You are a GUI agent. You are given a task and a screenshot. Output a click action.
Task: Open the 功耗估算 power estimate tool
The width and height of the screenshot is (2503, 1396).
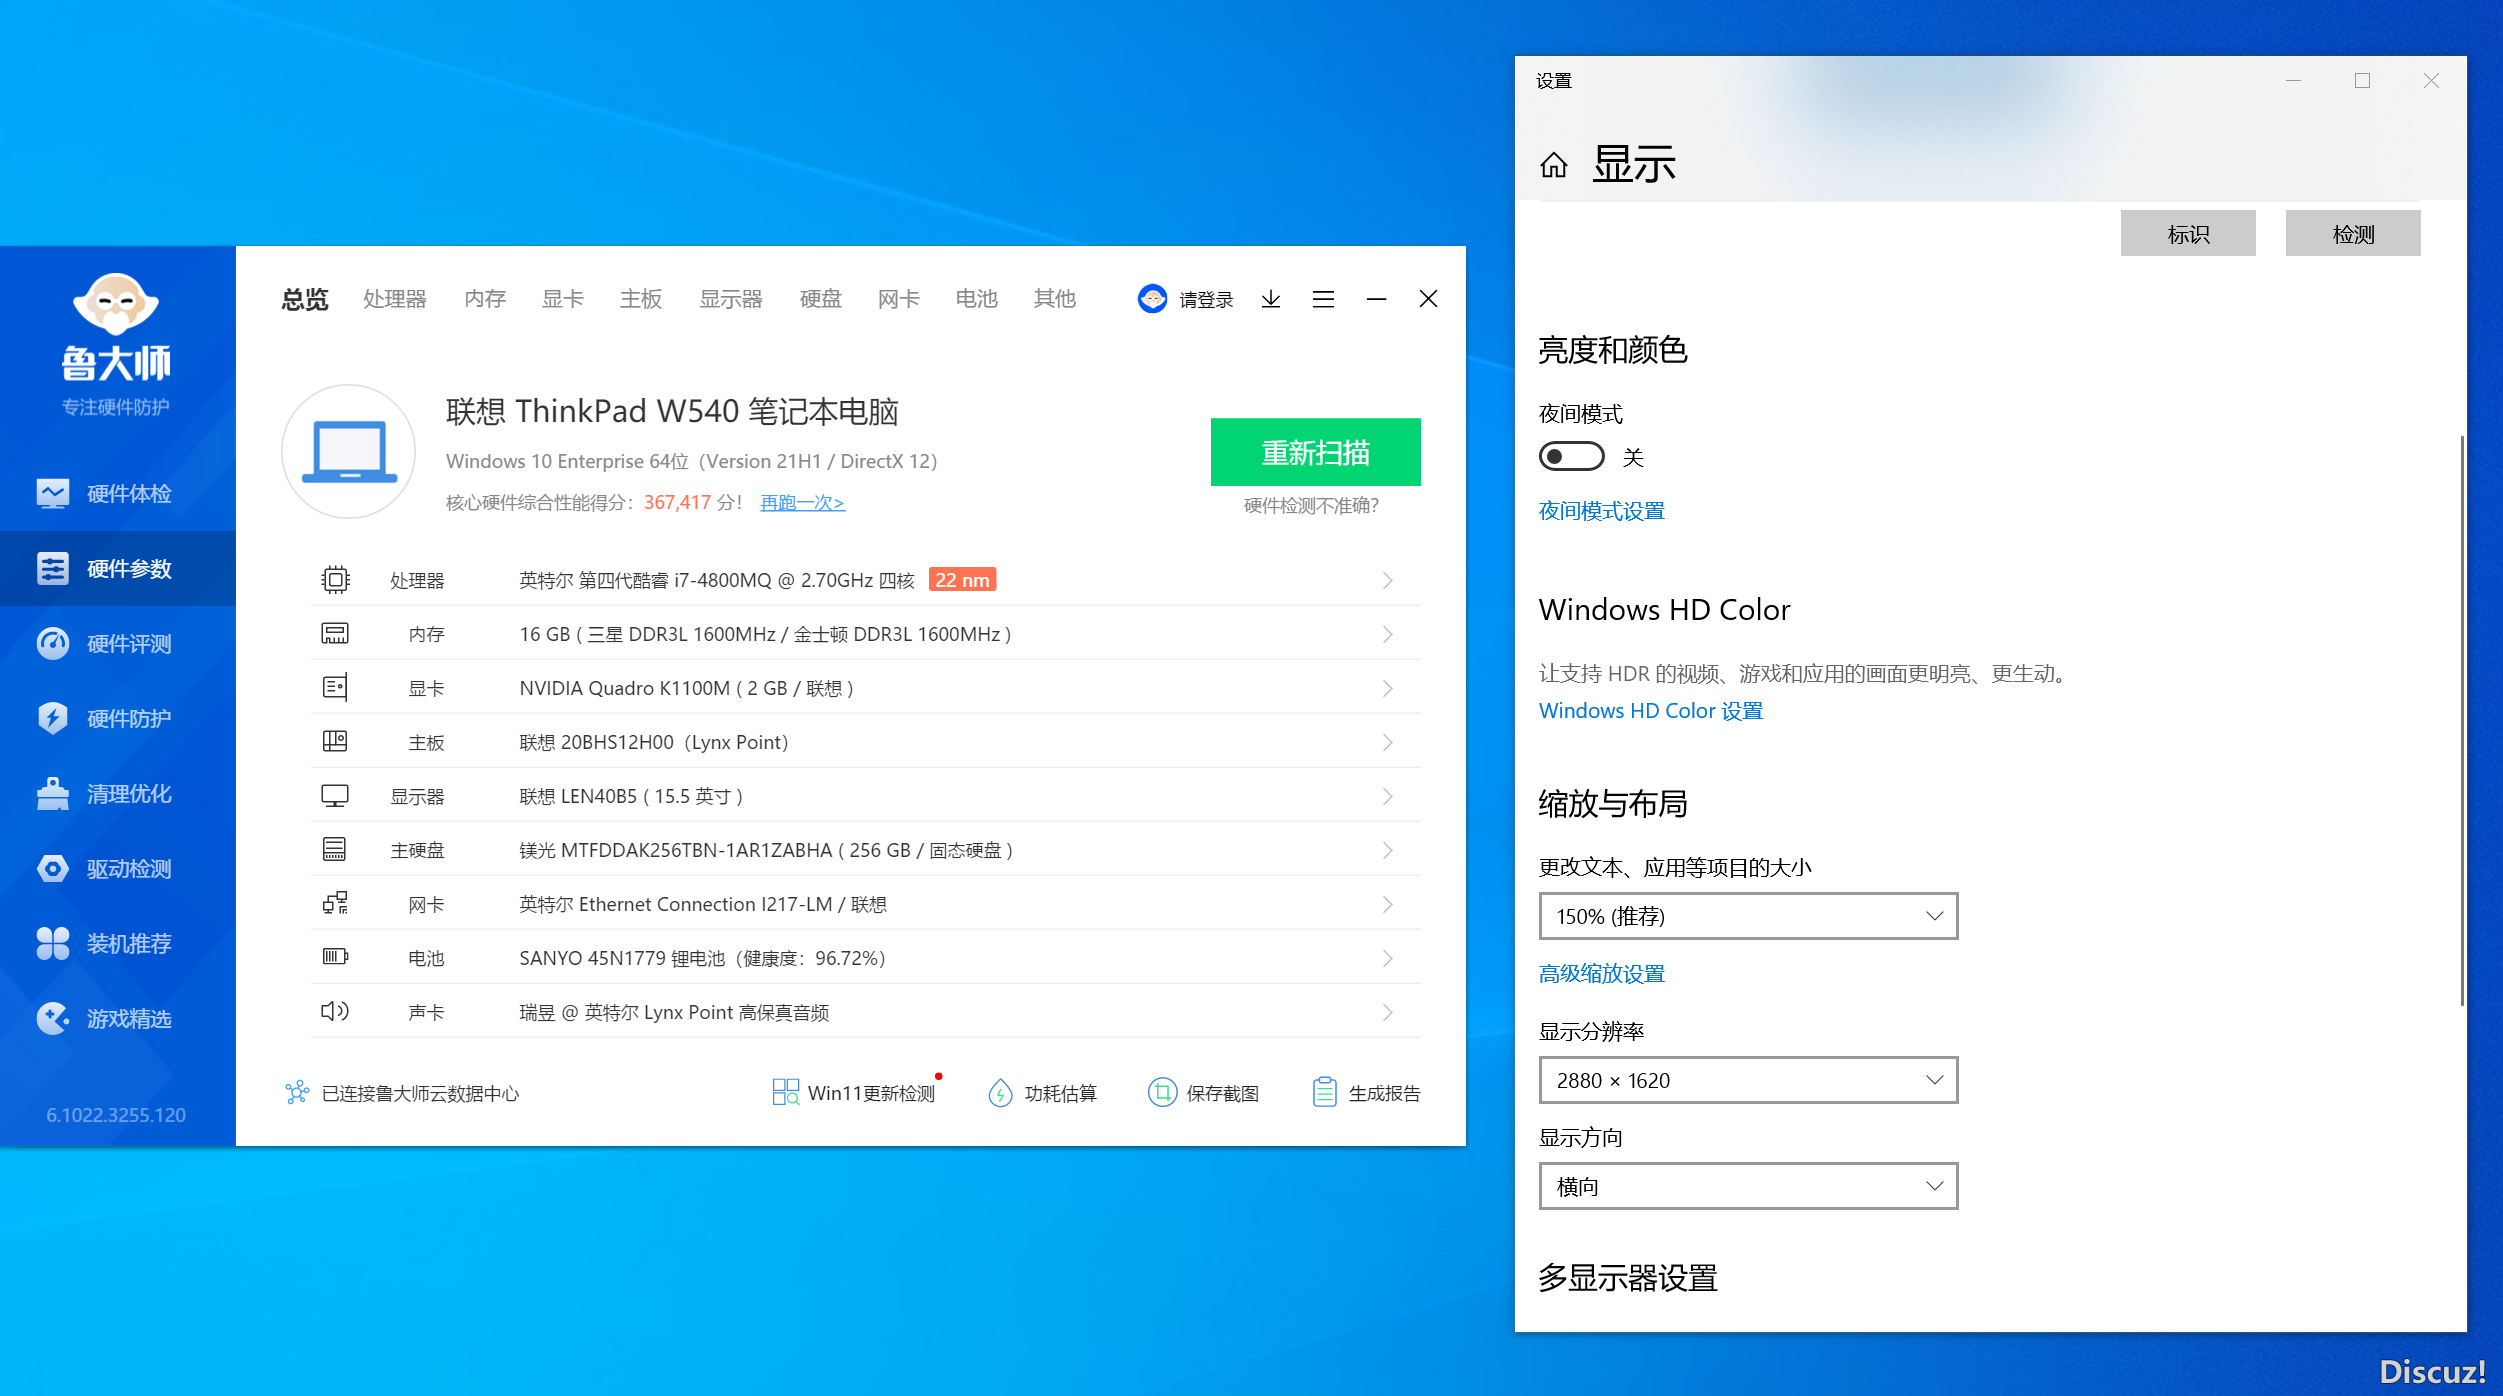click(x=1042, y=1093)
